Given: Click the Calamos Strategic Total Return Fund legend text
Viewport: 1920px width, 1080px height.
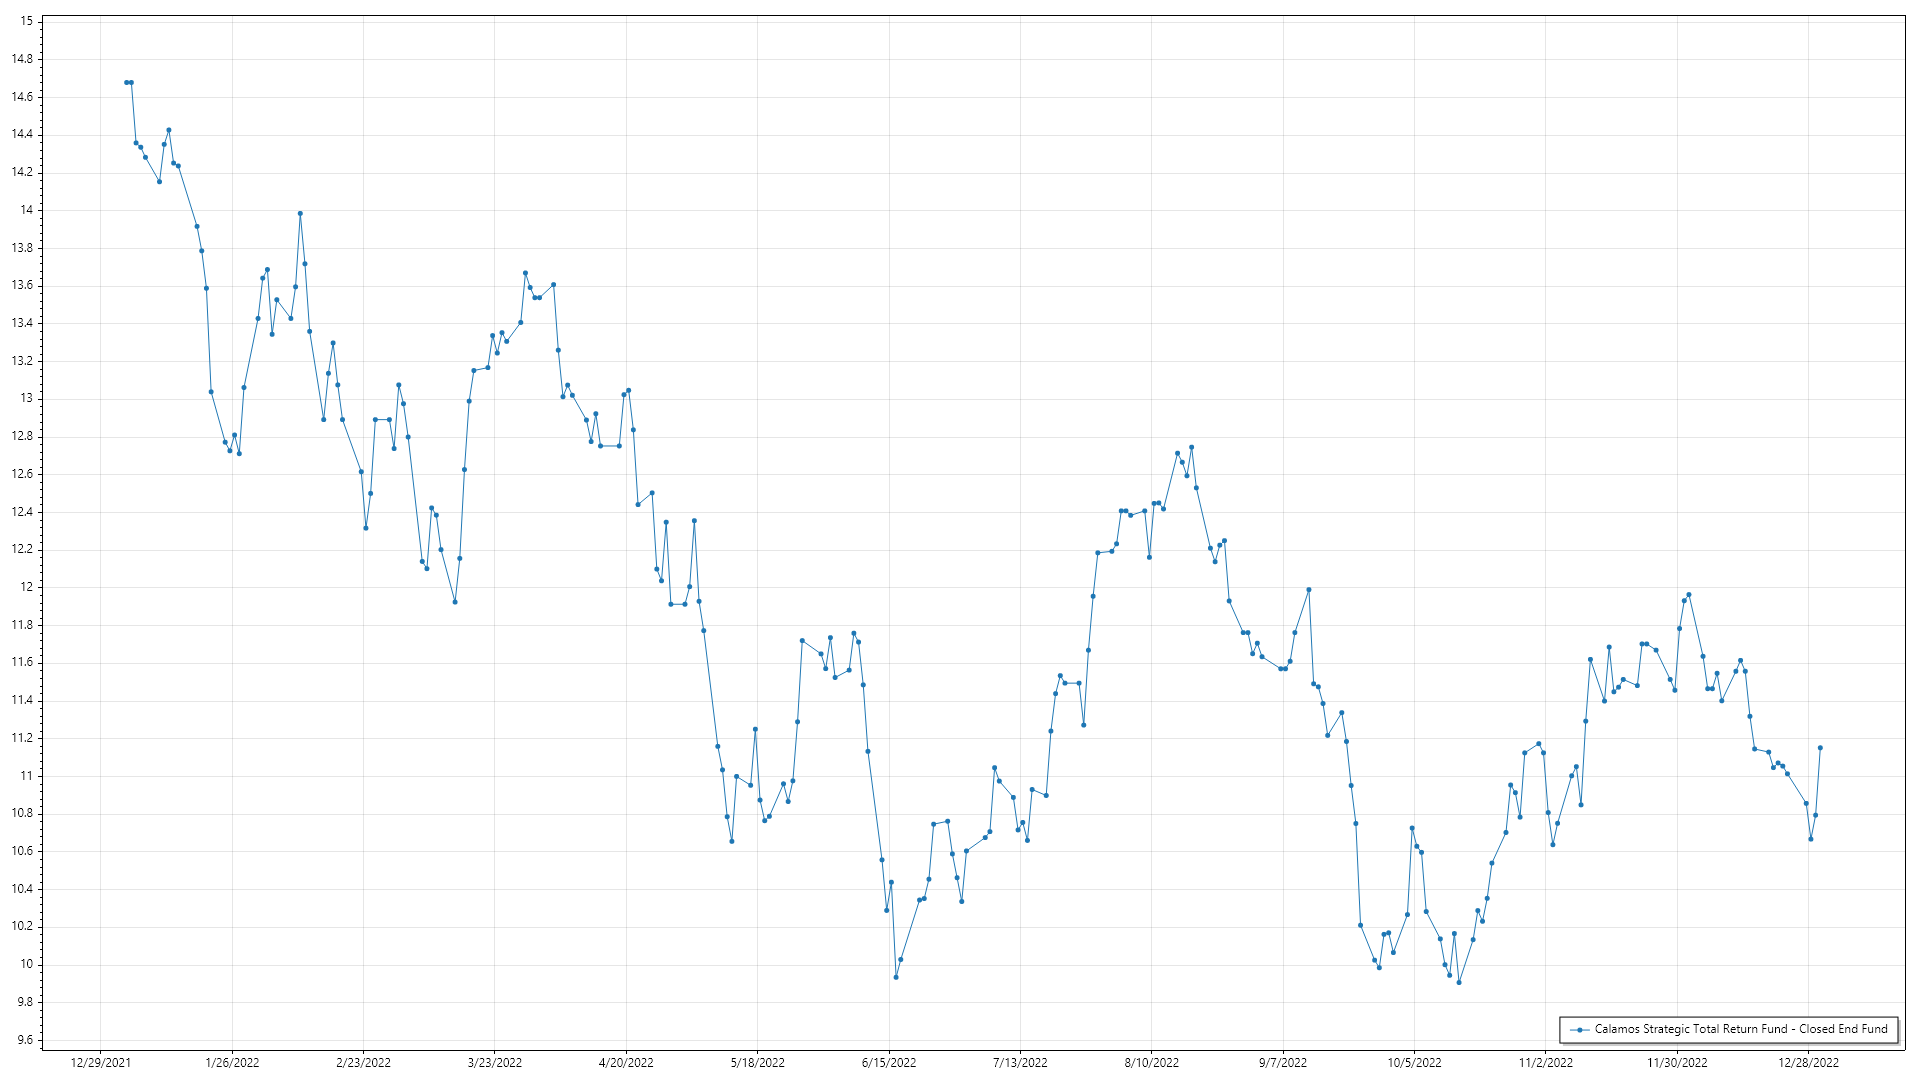Looking at the screenshot, I should coord(1740,1029).
